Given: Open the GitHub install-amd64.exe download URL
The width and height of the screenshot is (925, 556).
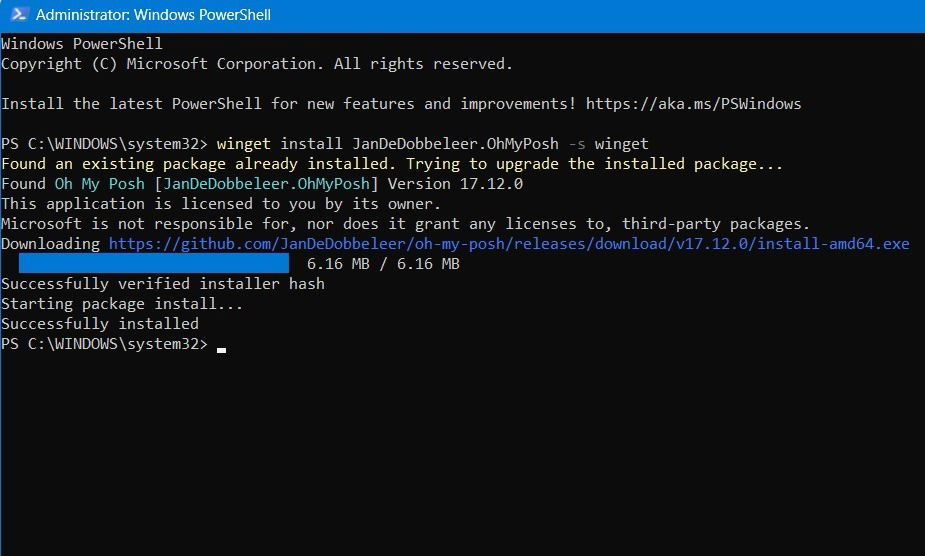Looking at the screenshot, I should click(x=509, y=244).
